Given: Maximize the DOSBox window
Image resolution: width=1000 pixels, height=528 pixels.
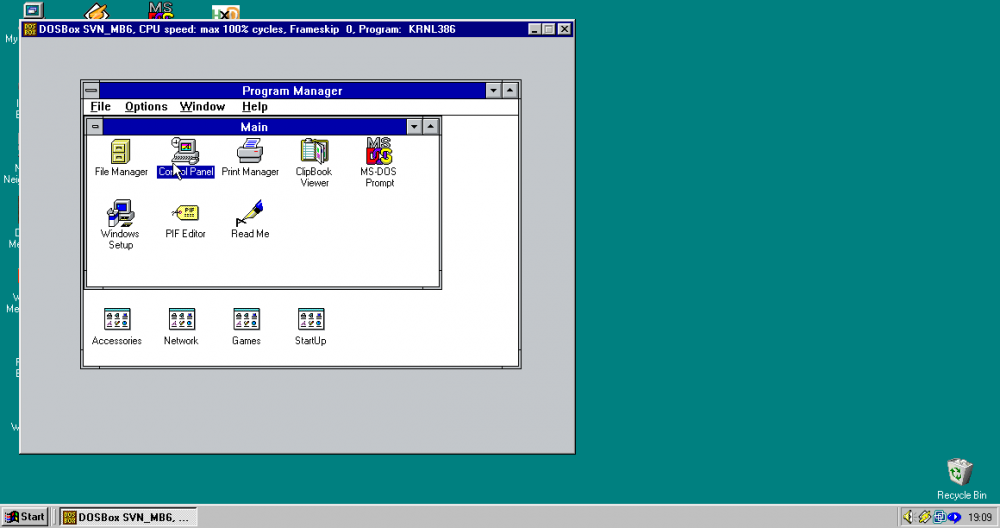Looking at the screenshot, I should (549, 29).
